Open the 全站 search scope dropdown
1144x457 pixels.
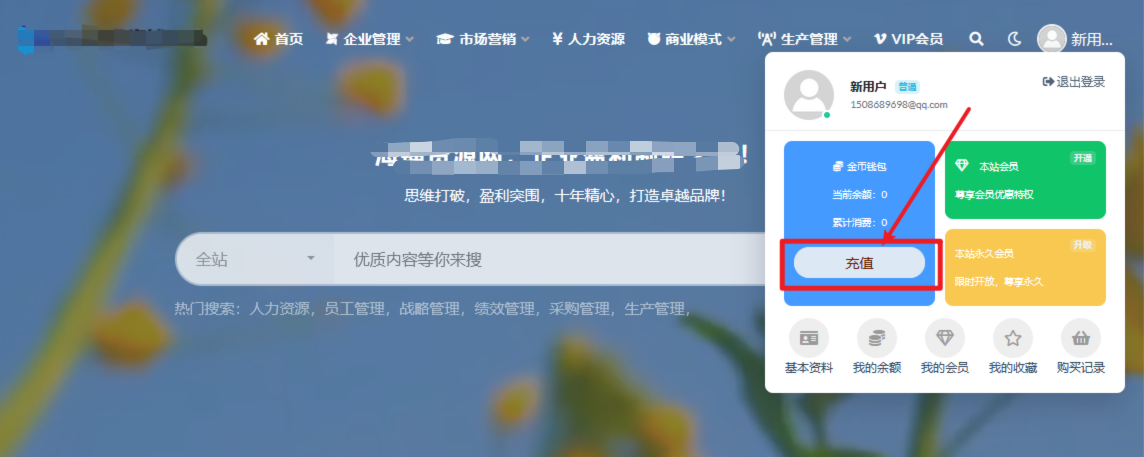pyautogui.click(x=255, y=259)
